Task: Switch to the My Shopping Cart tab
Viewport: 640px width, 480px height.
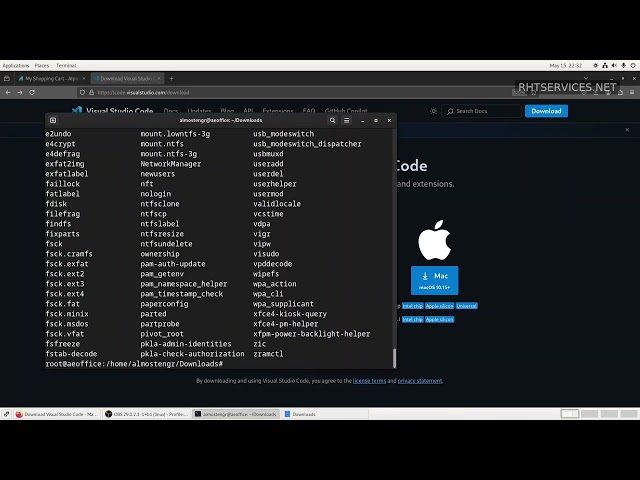Action: click(51, 78)
